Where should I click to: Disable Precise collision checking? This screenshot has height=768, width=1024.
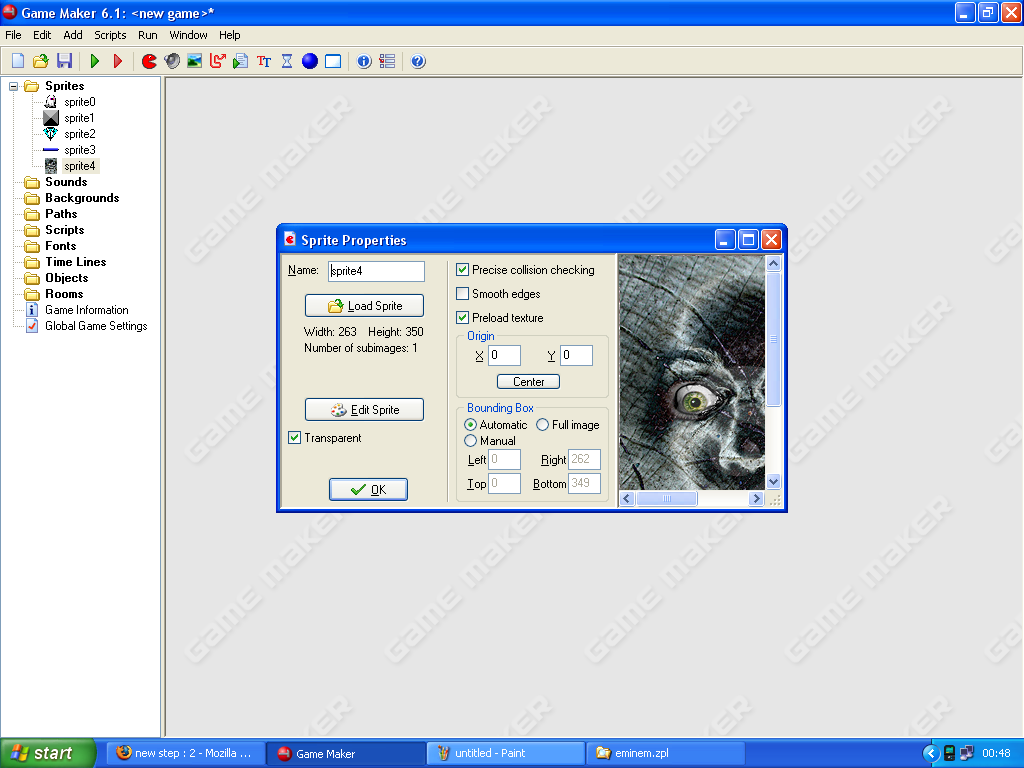463,270
